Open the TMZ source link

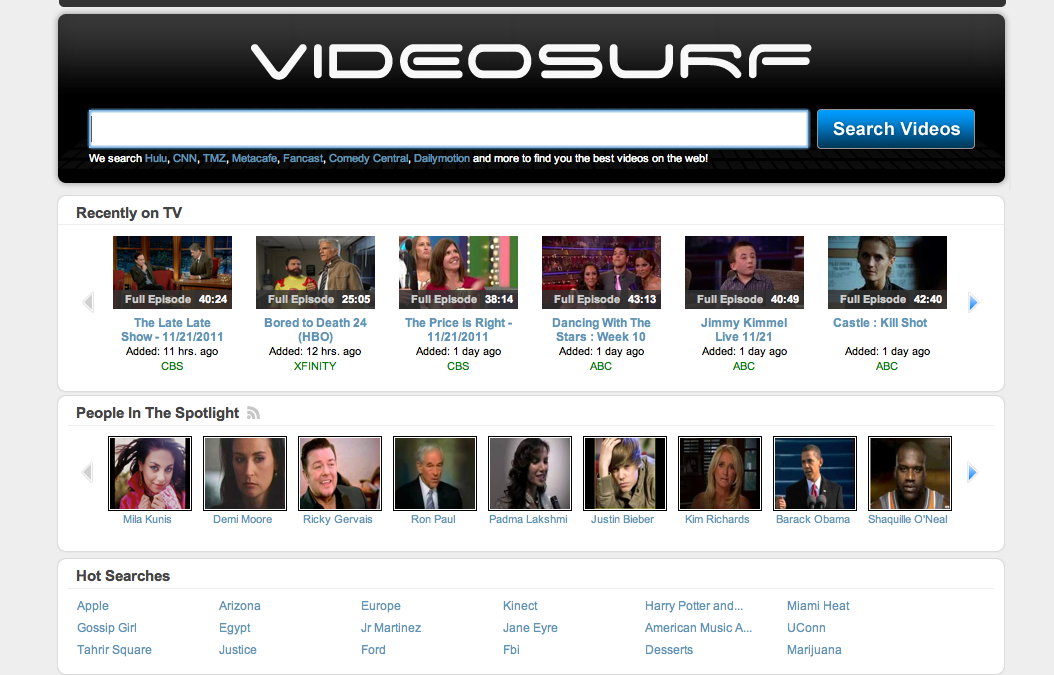click(214, 159)
